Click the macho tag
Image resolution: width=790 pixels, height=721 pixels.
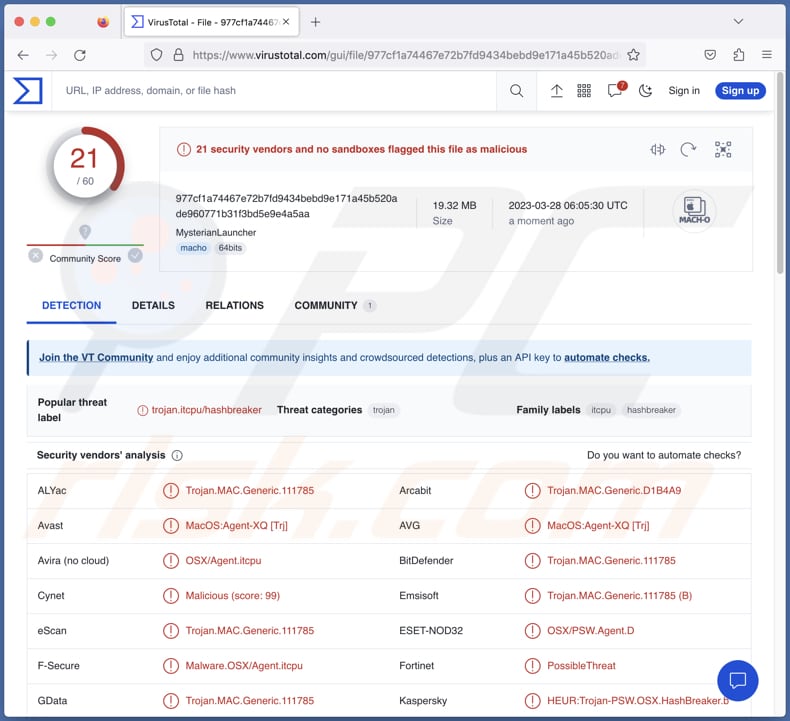[193, 248]
